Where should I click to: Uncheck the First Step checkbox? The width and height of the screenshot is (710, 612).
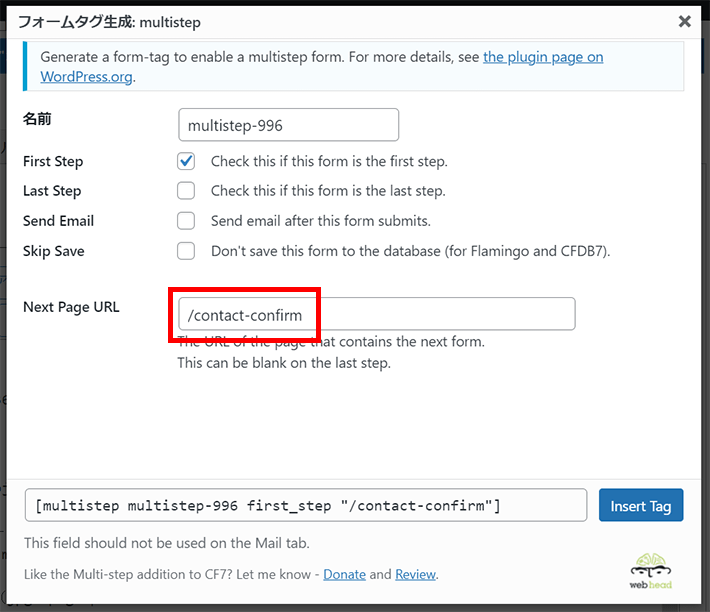coord(186,161)
